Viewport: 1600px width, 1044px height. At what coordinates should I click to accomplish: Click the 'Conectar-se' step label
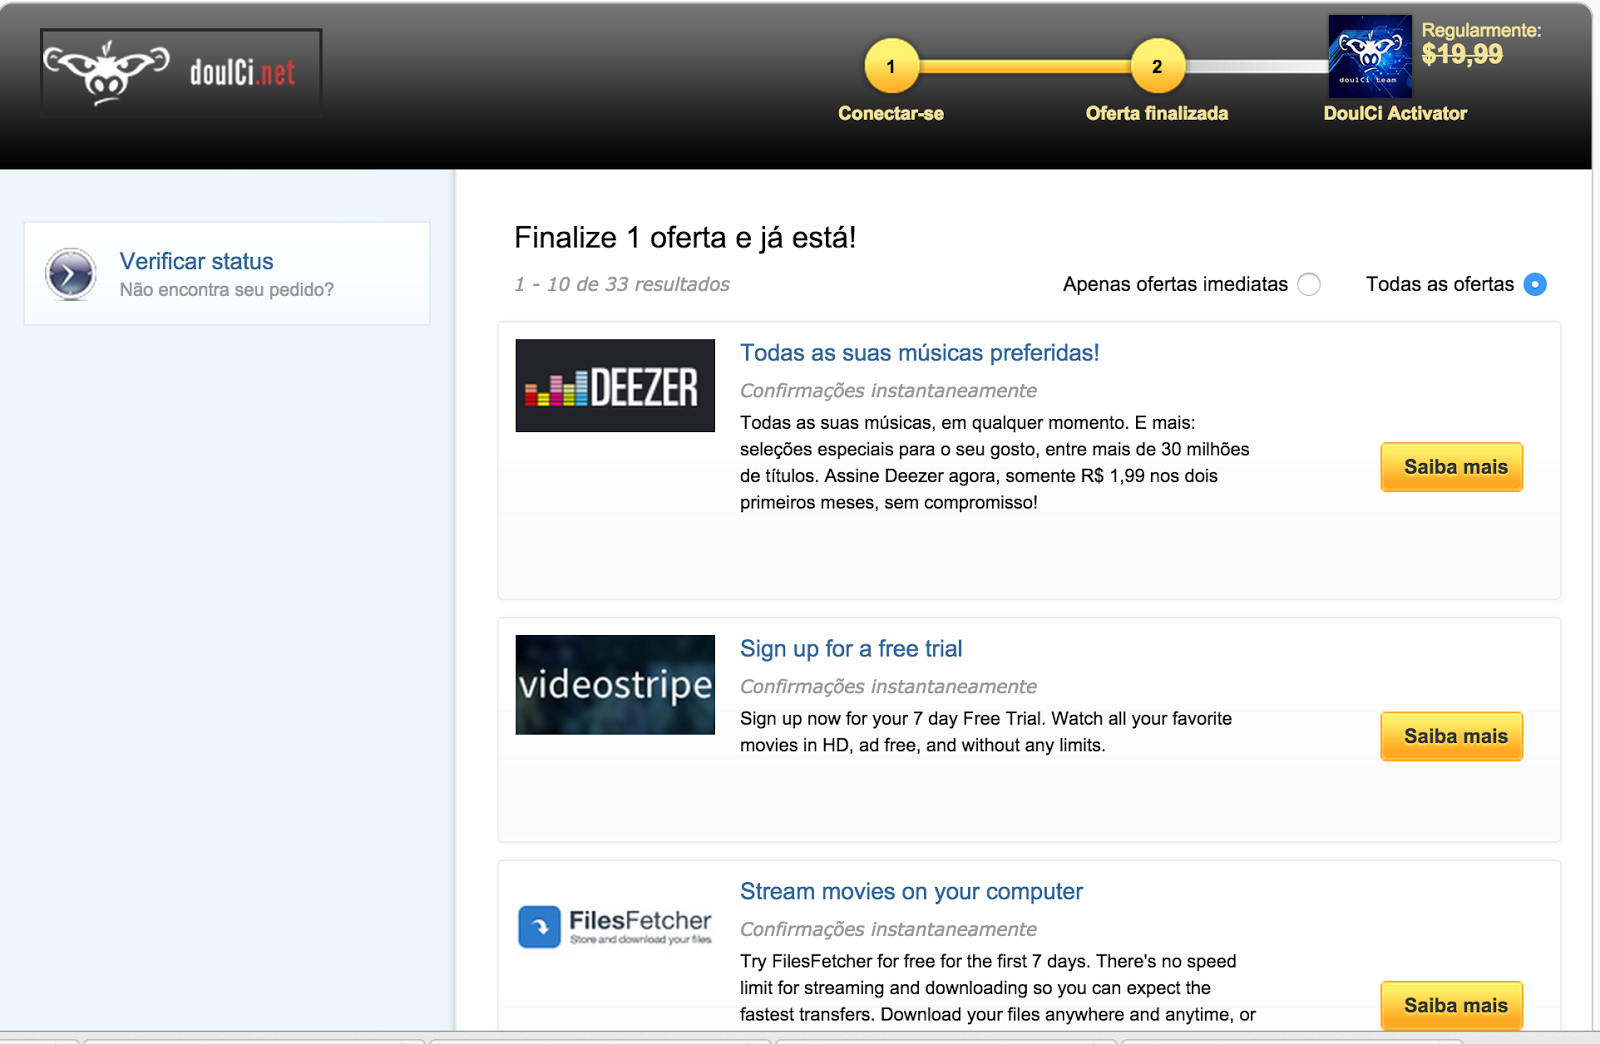891,113
